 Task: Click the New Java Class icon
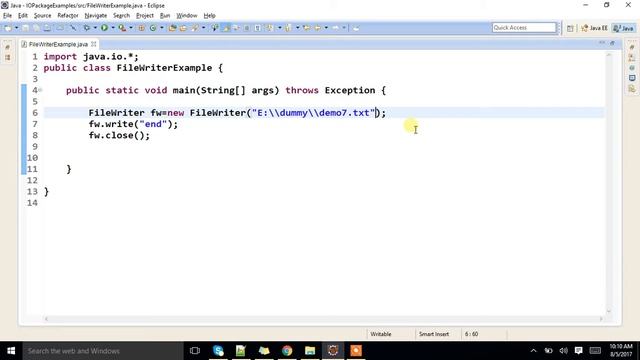coord(153,28)
